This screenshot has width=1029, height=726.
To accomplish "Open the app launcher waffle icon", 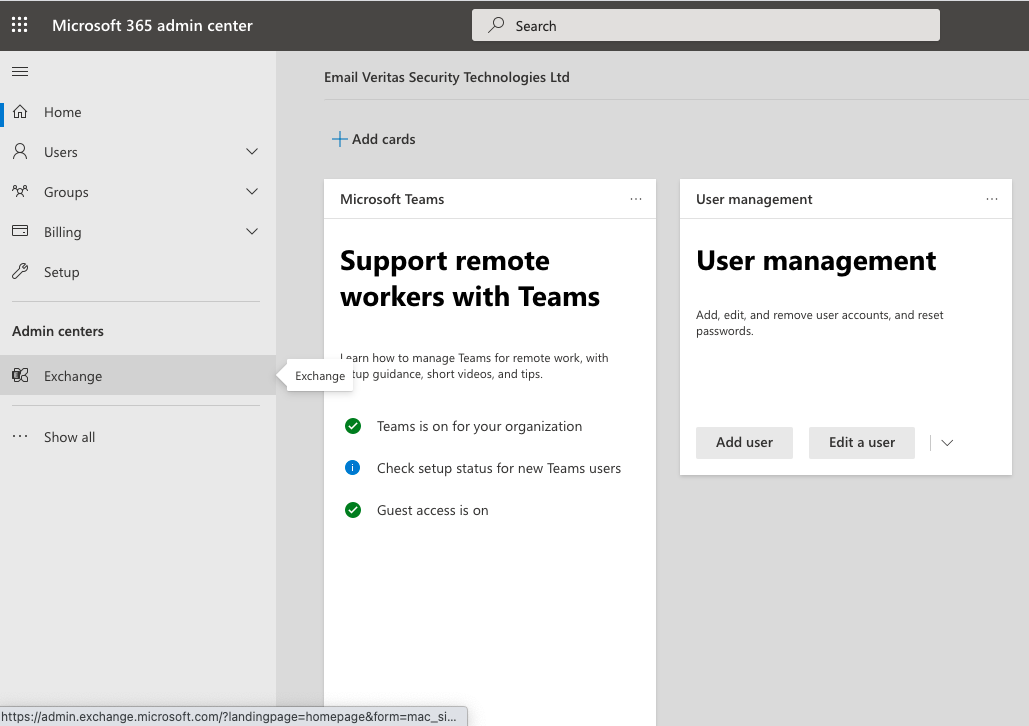I will point(20,25).
